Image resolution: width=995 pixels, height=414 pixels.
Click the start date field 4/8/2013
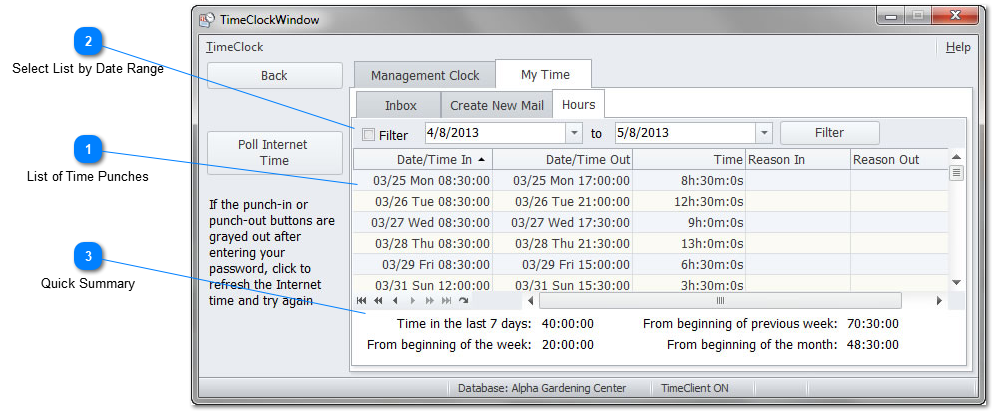click(x=495, y=133)
